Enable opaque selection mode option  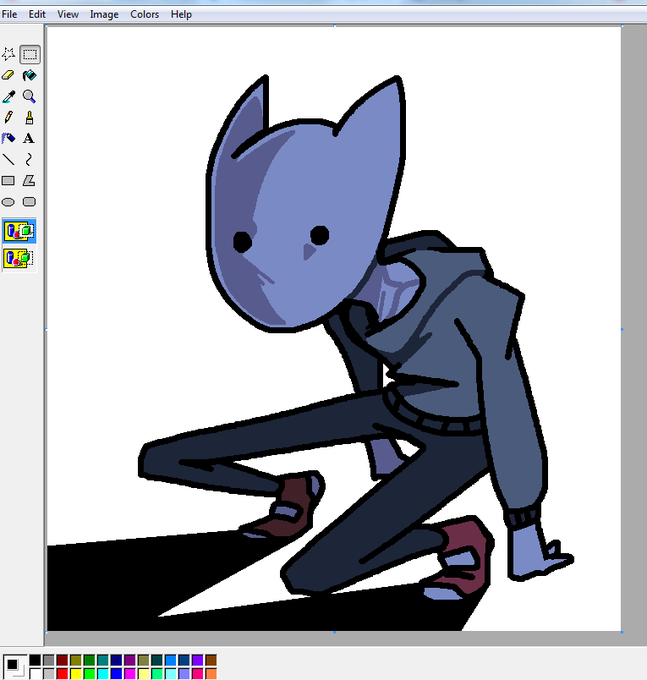[20, 231]
